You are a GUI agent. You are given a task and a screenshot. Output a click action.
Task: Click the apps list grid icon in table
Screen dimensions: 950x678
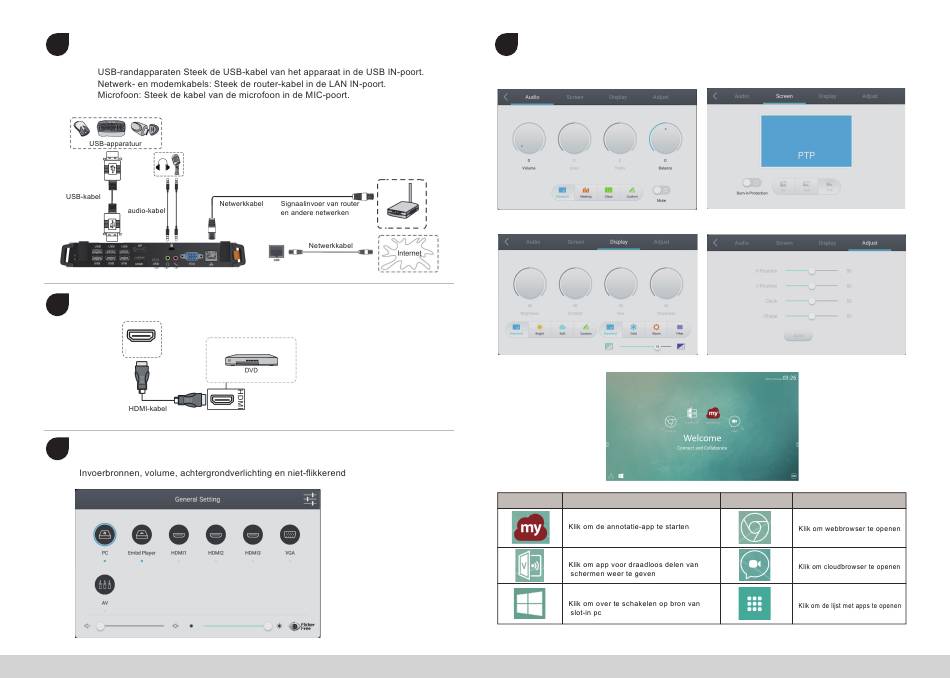point(755,603)
